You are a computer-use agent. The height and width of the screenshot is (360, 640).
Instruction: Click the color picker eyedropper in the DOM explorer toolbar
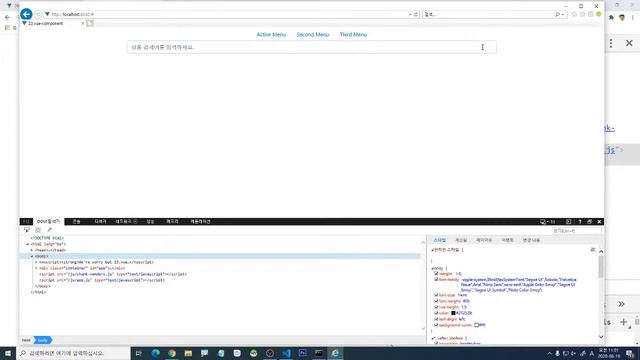point(49,230)
